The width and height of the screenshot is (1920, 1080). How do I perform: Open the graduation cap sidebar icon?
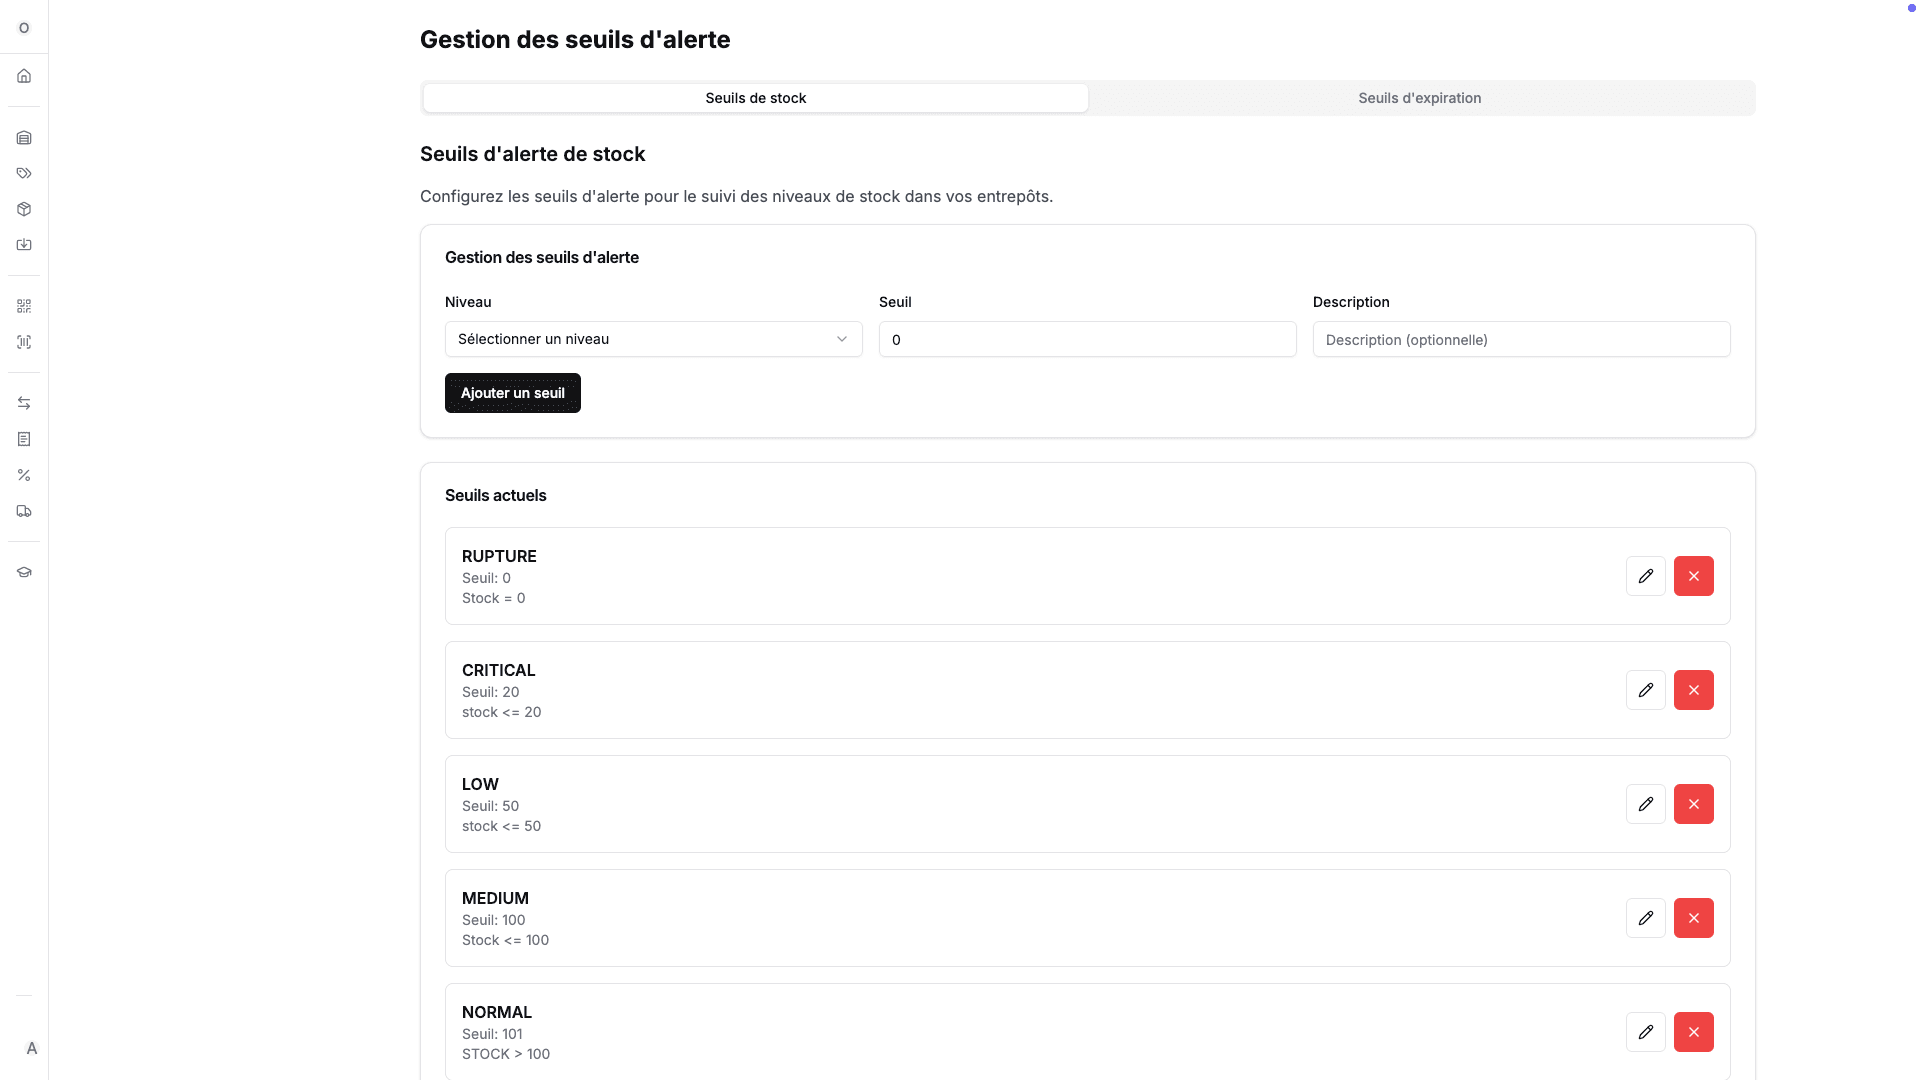pyautogui.click(x=24, y=572)
